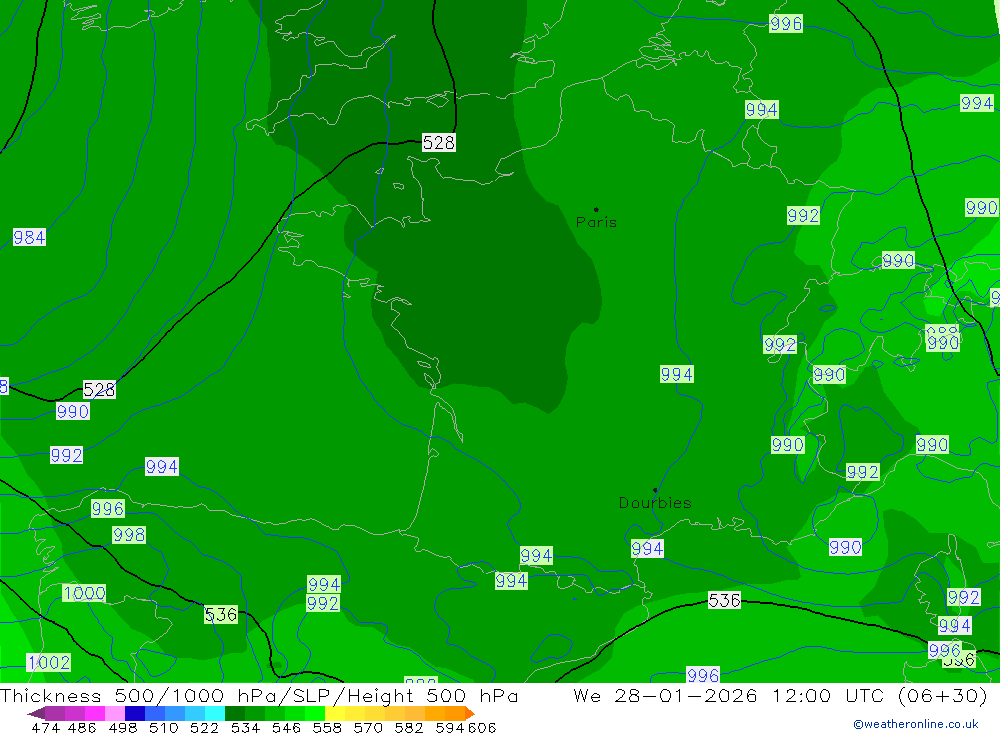Click the 'We 28-01-2026' date text

click(x=665, y=695)
